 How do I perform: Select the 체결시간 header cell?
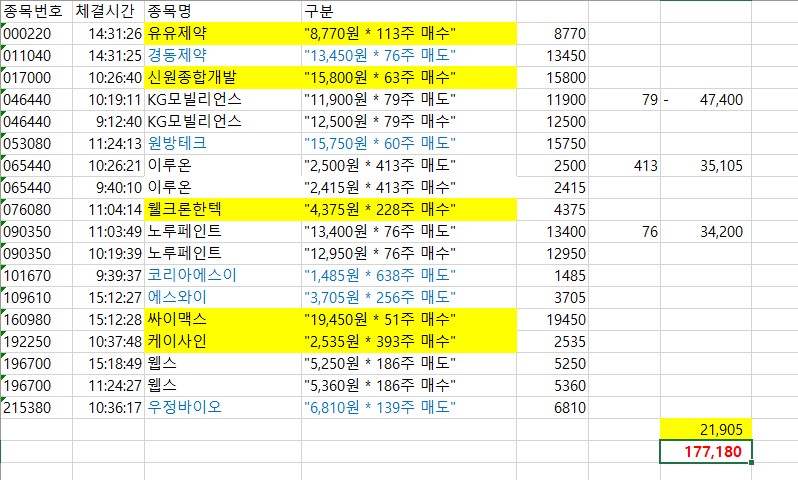pyautogui.click(x=108, y=11)
